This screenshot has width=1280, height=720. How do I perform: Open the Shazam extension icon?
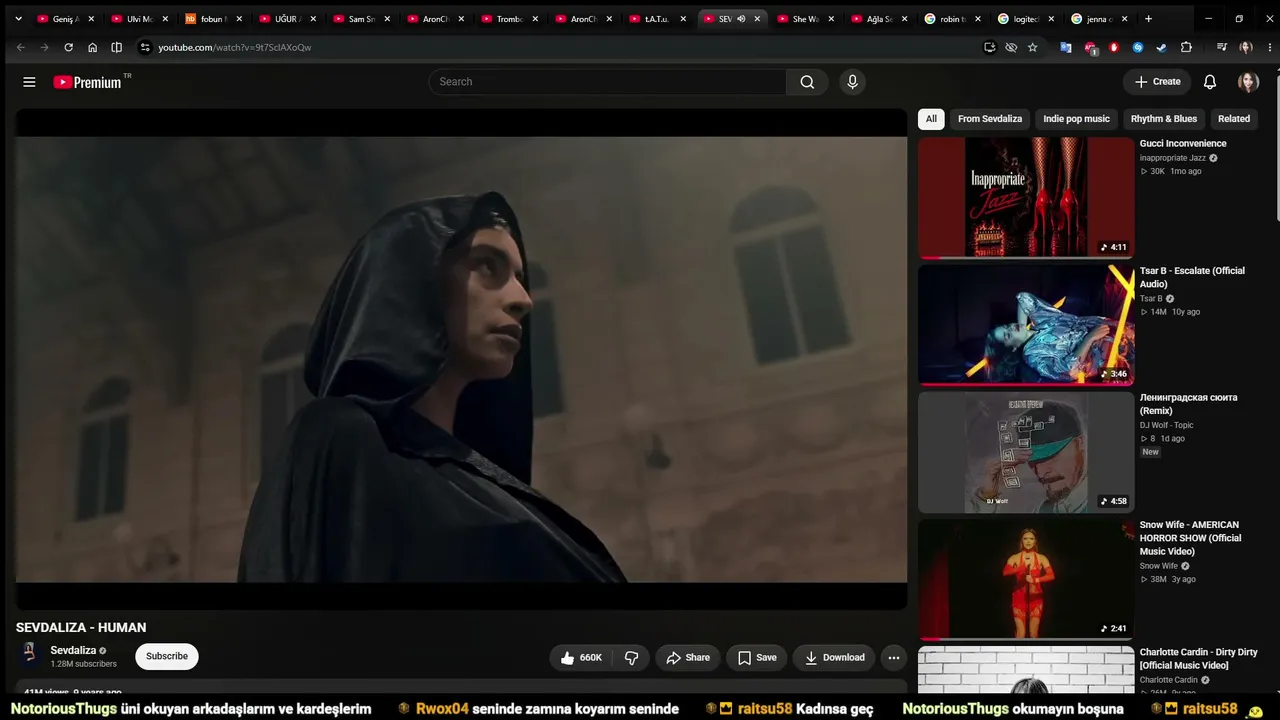[x=1138, y=47]
